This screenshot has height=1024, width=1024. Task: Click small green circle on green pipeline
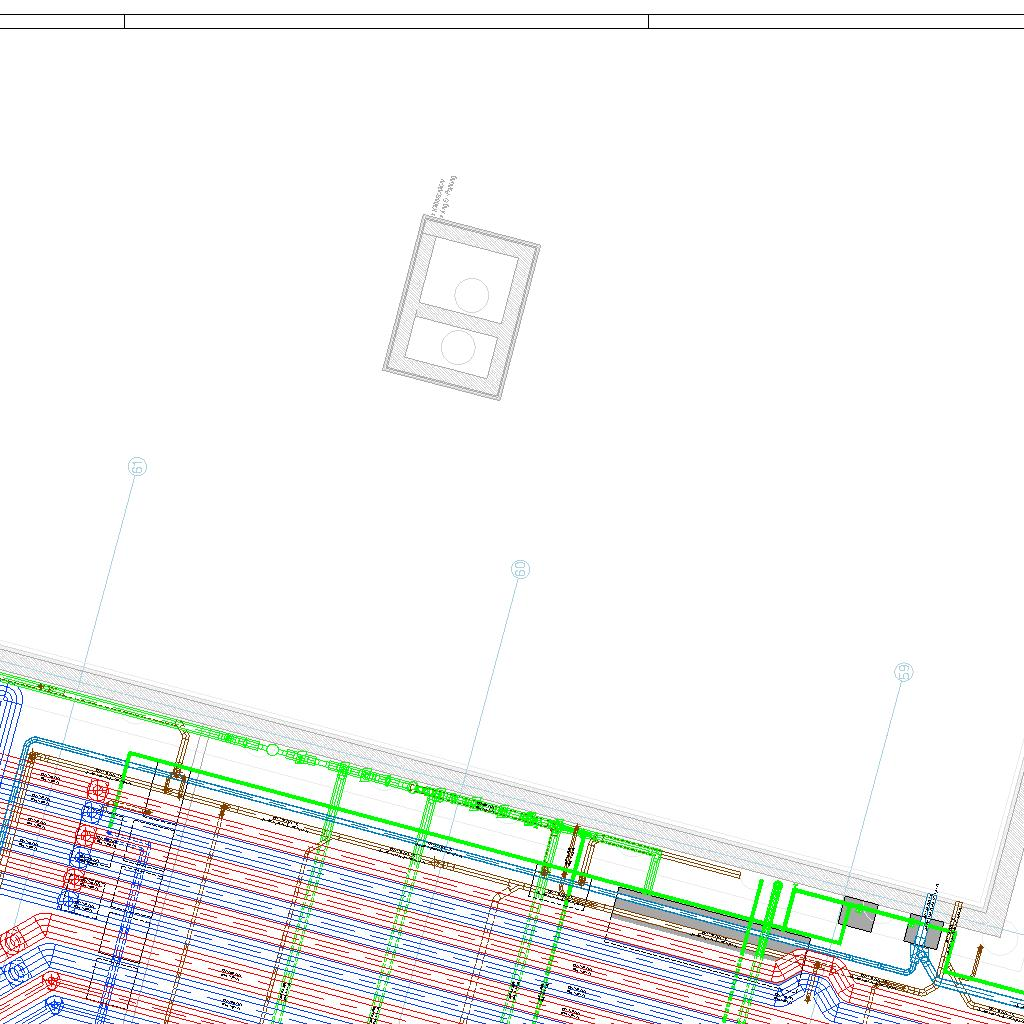click(272, 750)
